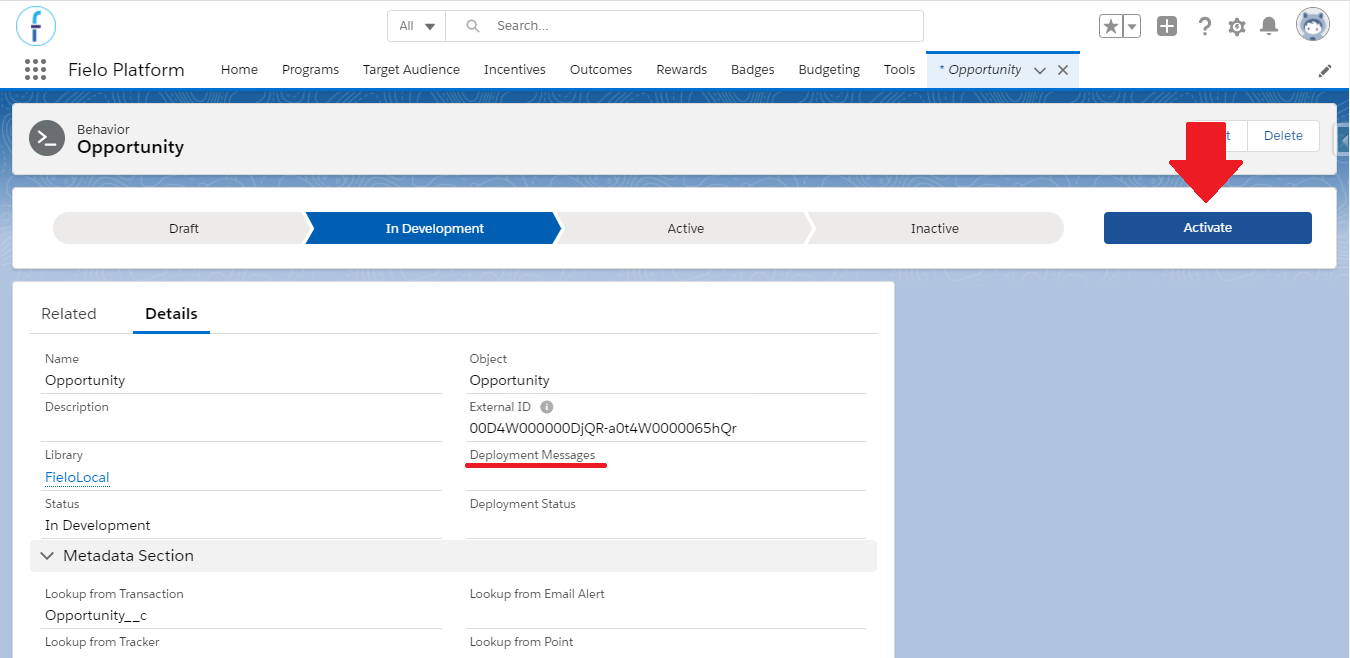Switch to the Related tab
This screenshot has height=658, width=1350.
coord(69,314)
